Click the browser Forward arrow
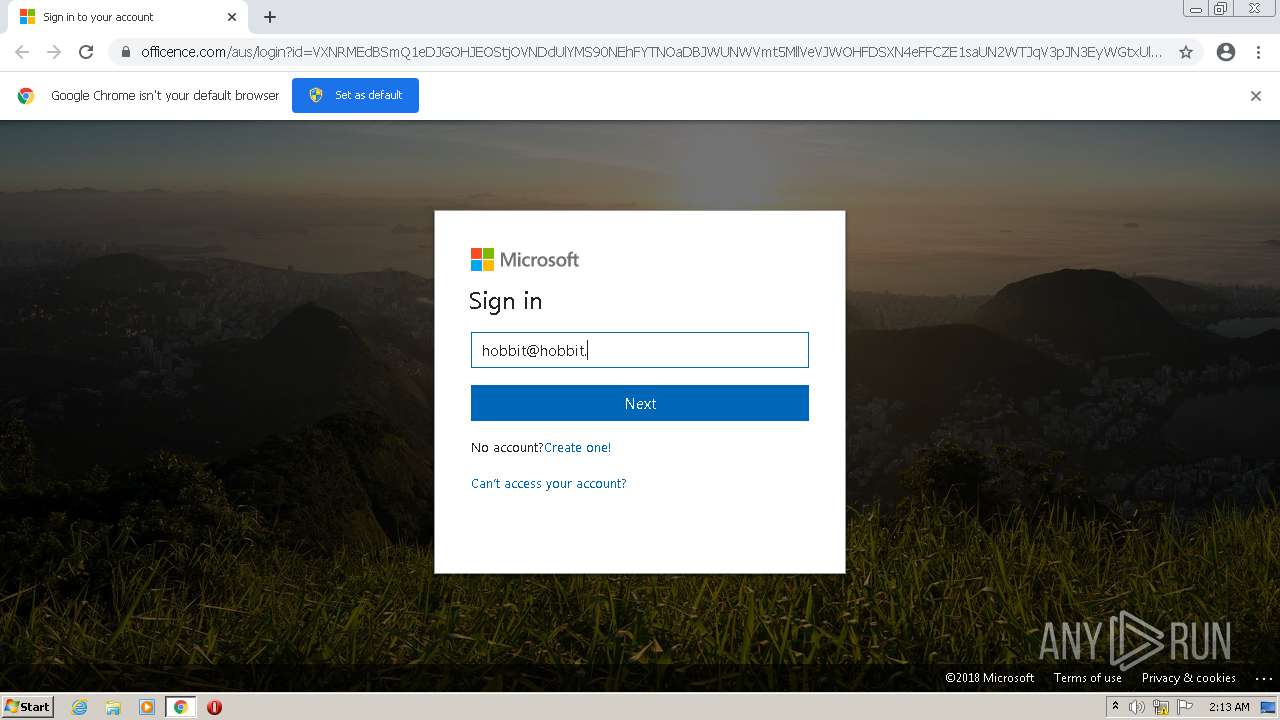This screenshot has height=720, width=1280. click(x=54, y=52)
